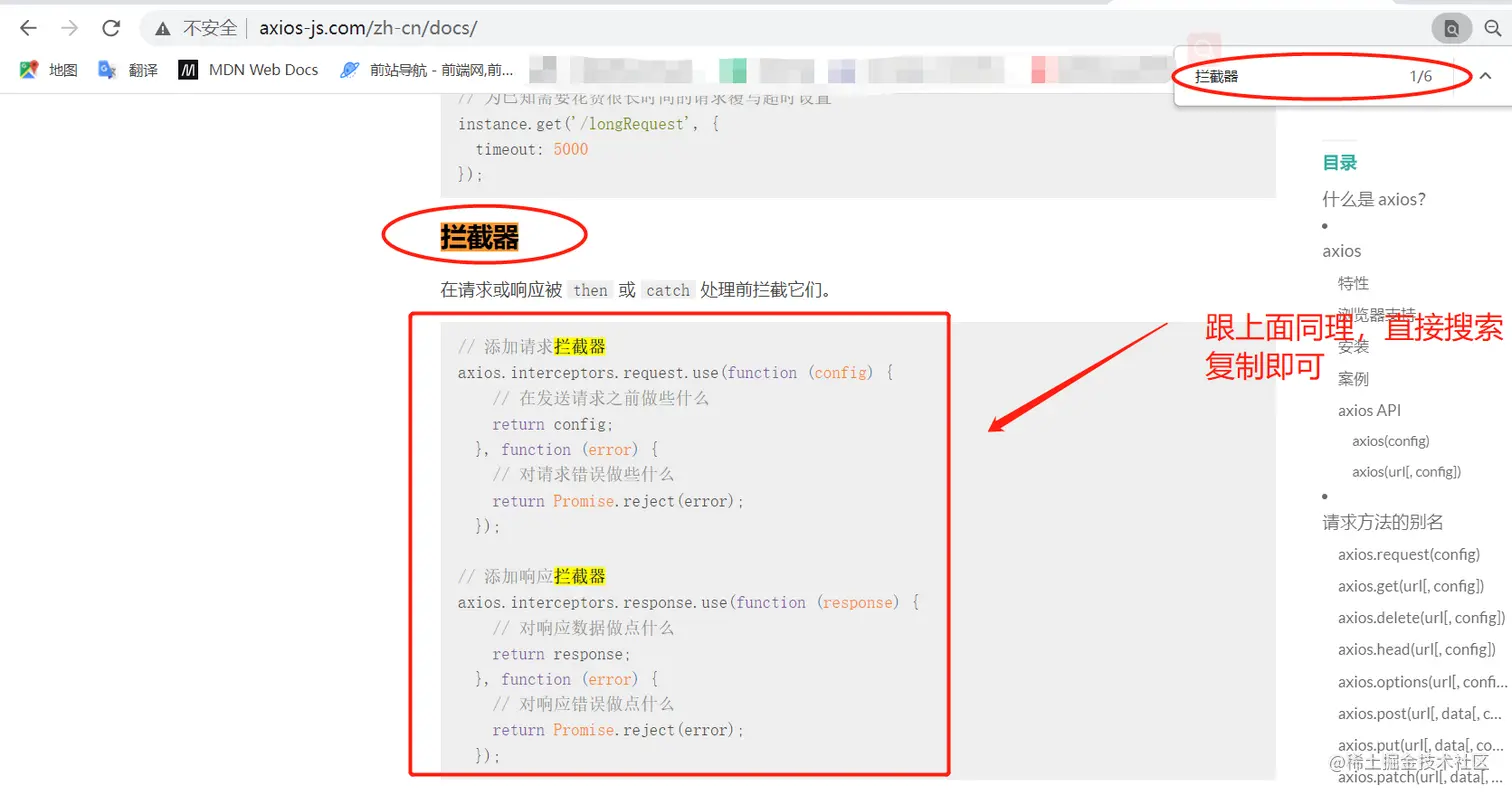Open the axios.get(url[, config]) sidebar link
Screen dimensions: 1512x795
pos(1411,586)
